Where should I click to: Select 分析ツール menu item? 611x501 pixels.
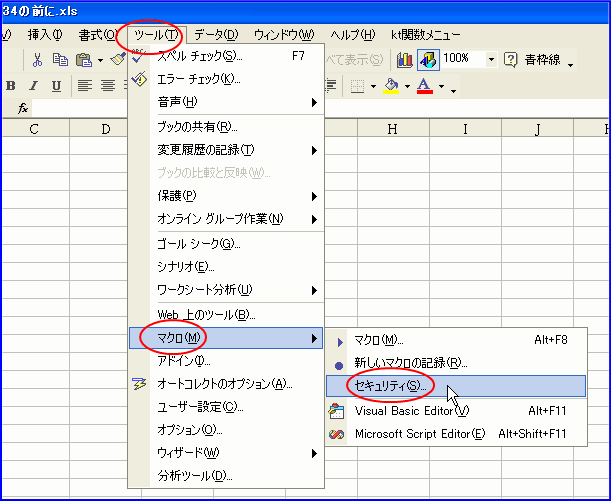(x=226, y=476)
